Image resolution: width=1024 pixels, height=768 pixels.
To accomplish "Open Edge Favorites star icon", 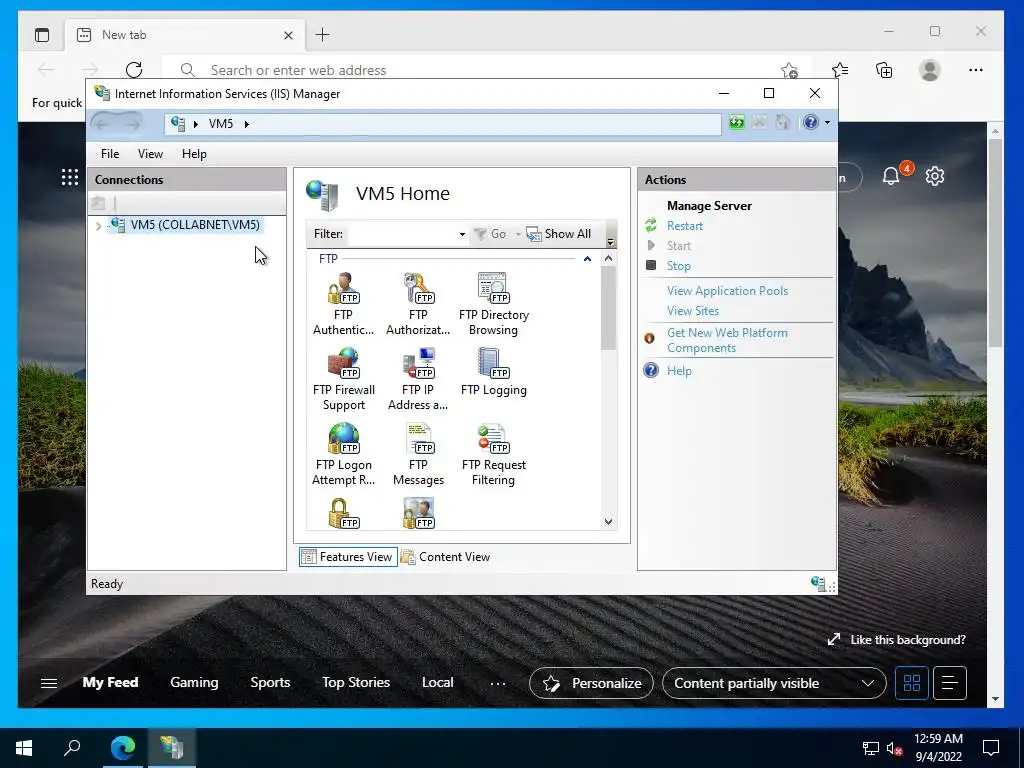I will point(840,70).
